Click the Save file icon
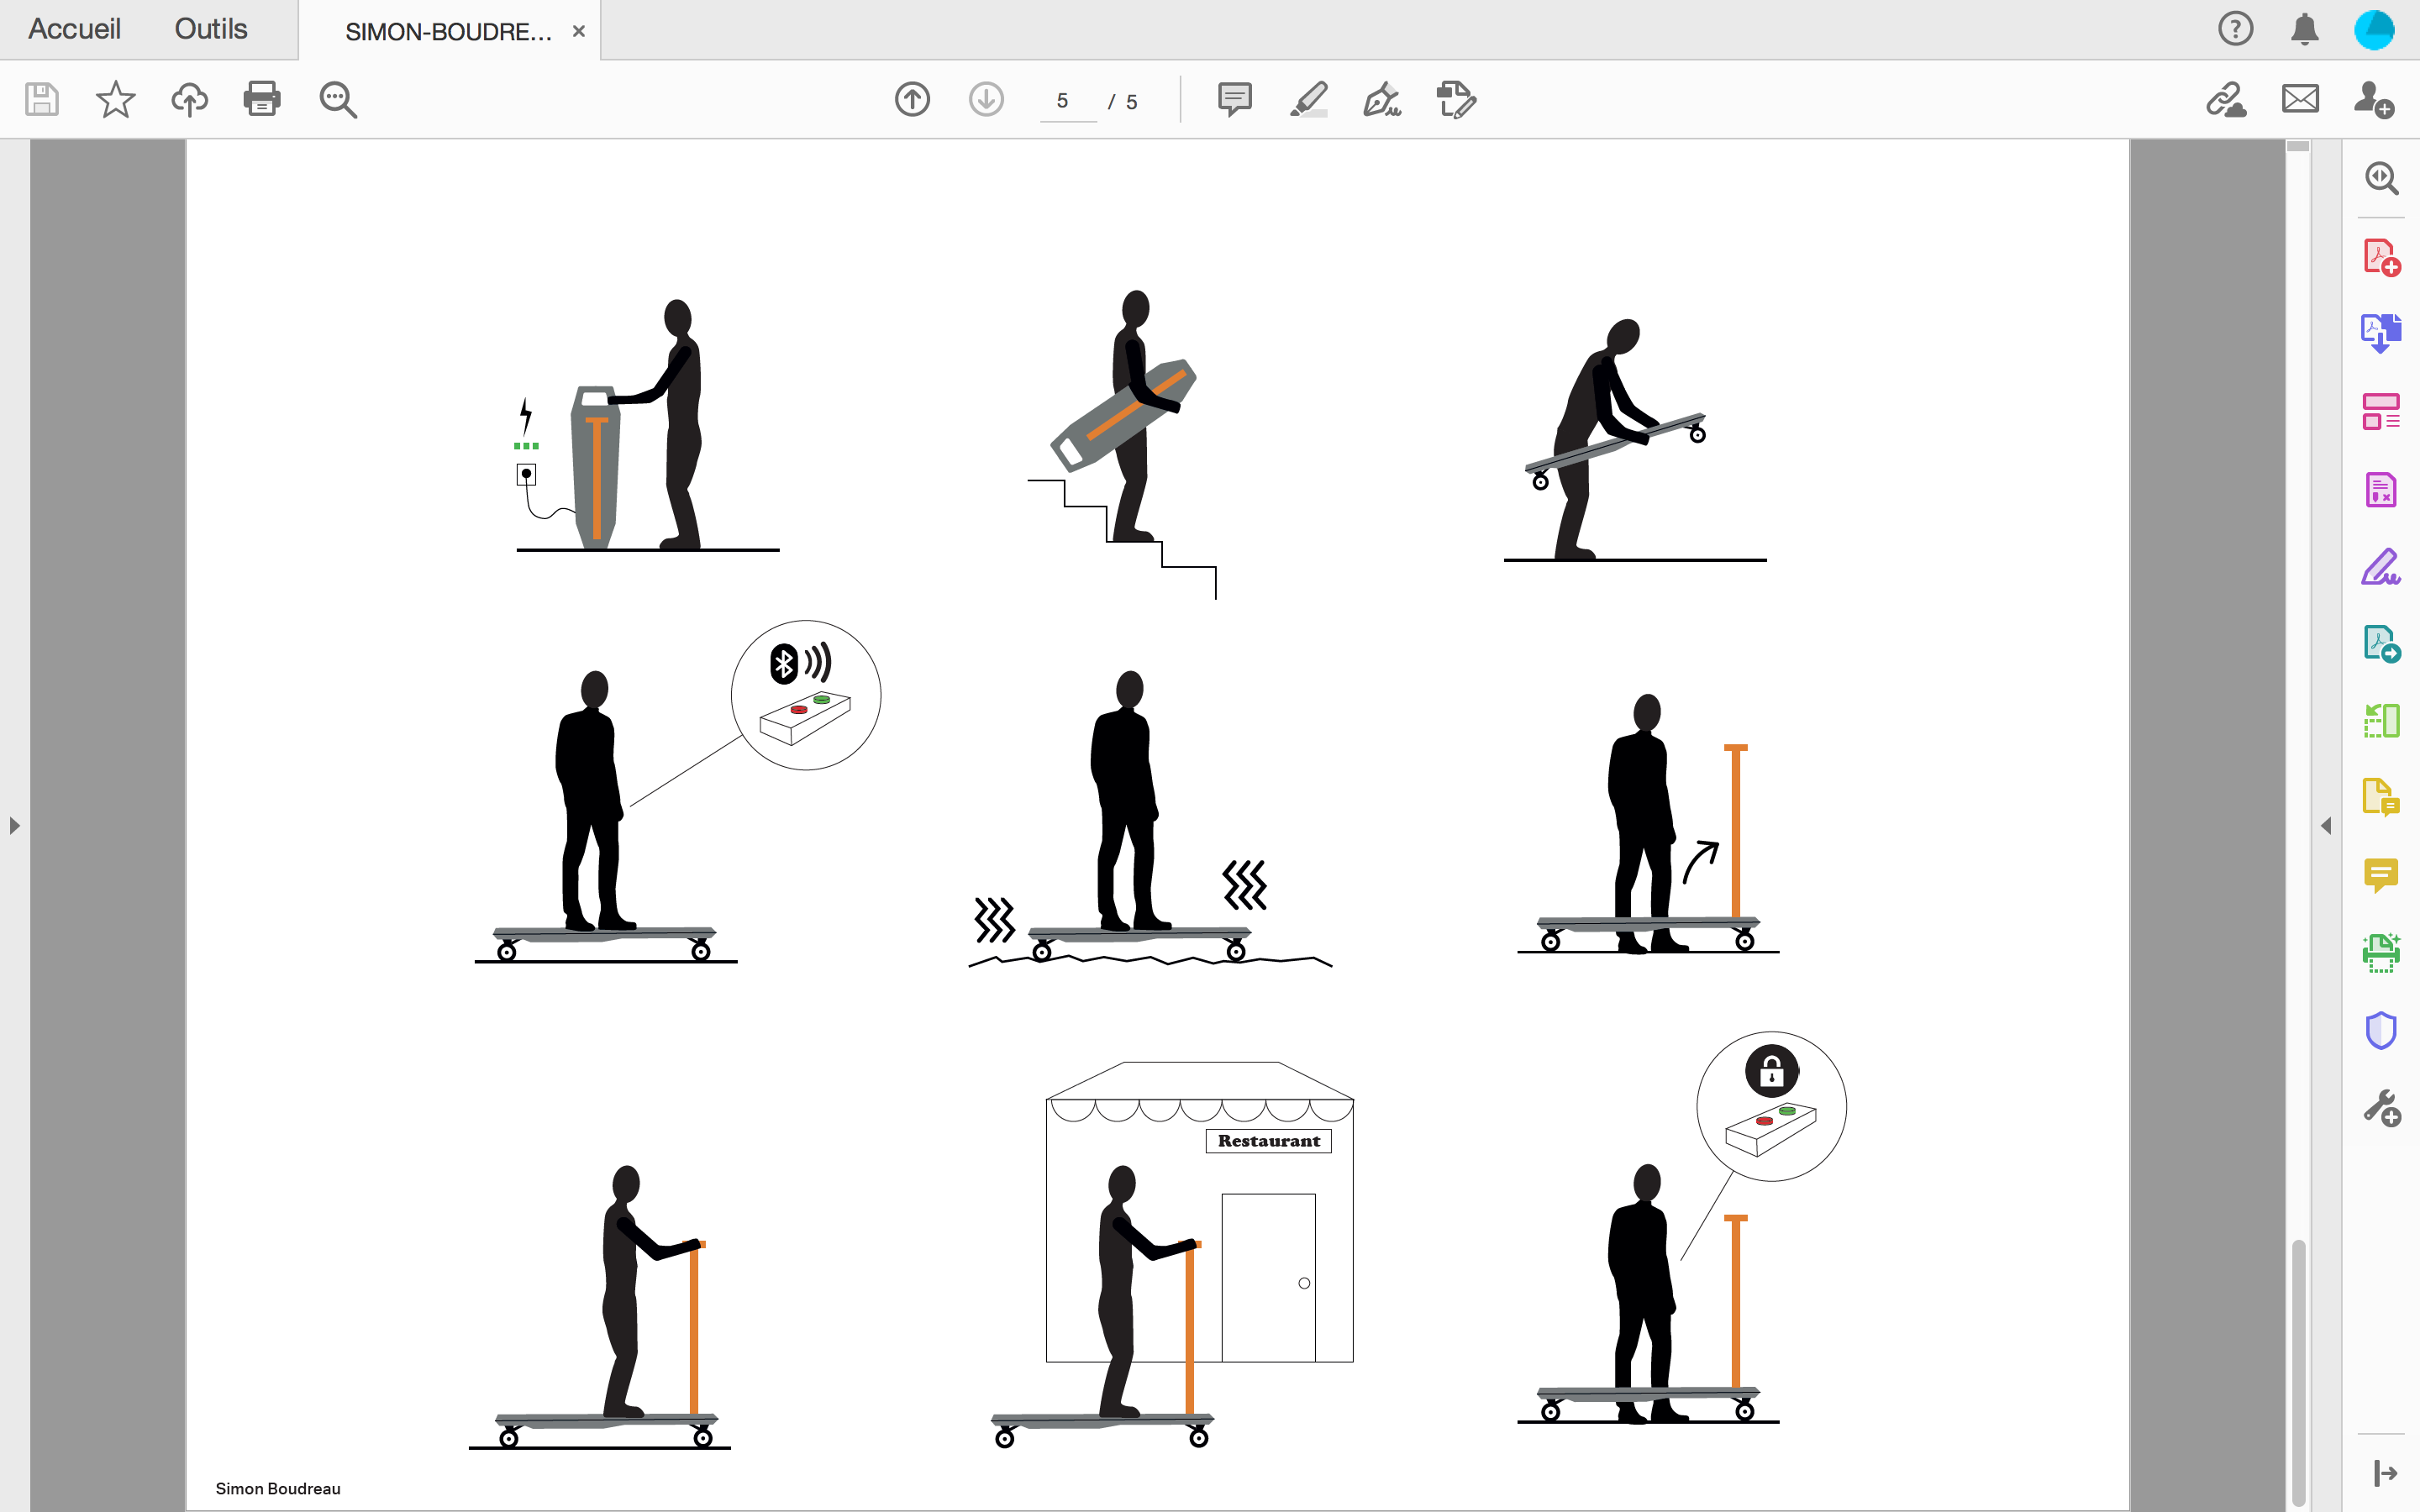2420x1512 pixels. 41,99
